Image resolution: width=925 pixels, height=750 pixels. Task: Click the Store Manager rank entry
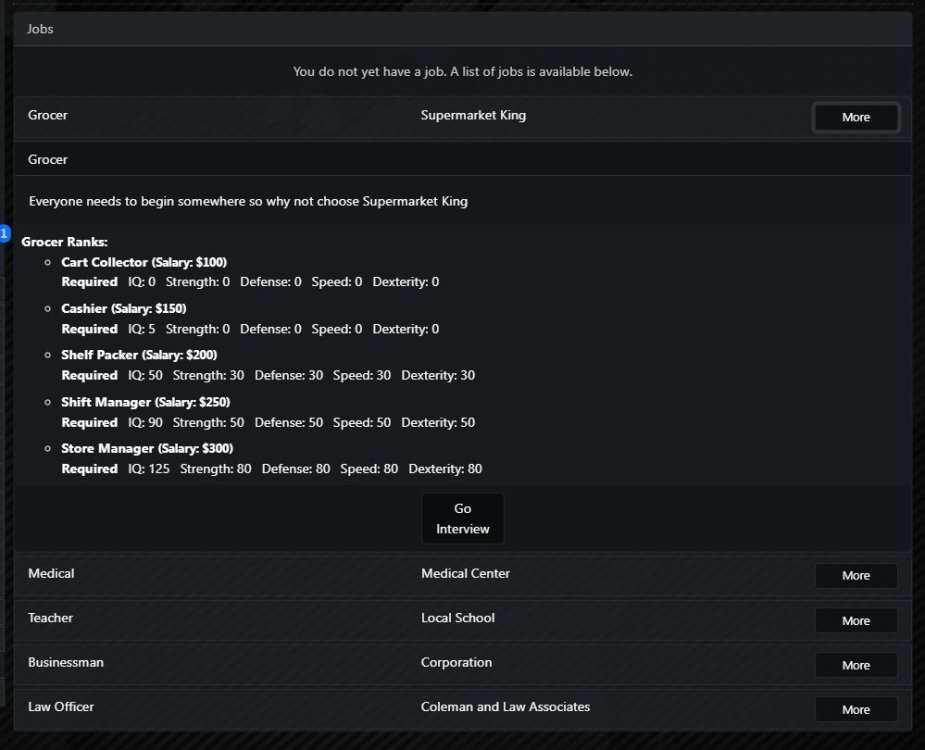[147, 448]
